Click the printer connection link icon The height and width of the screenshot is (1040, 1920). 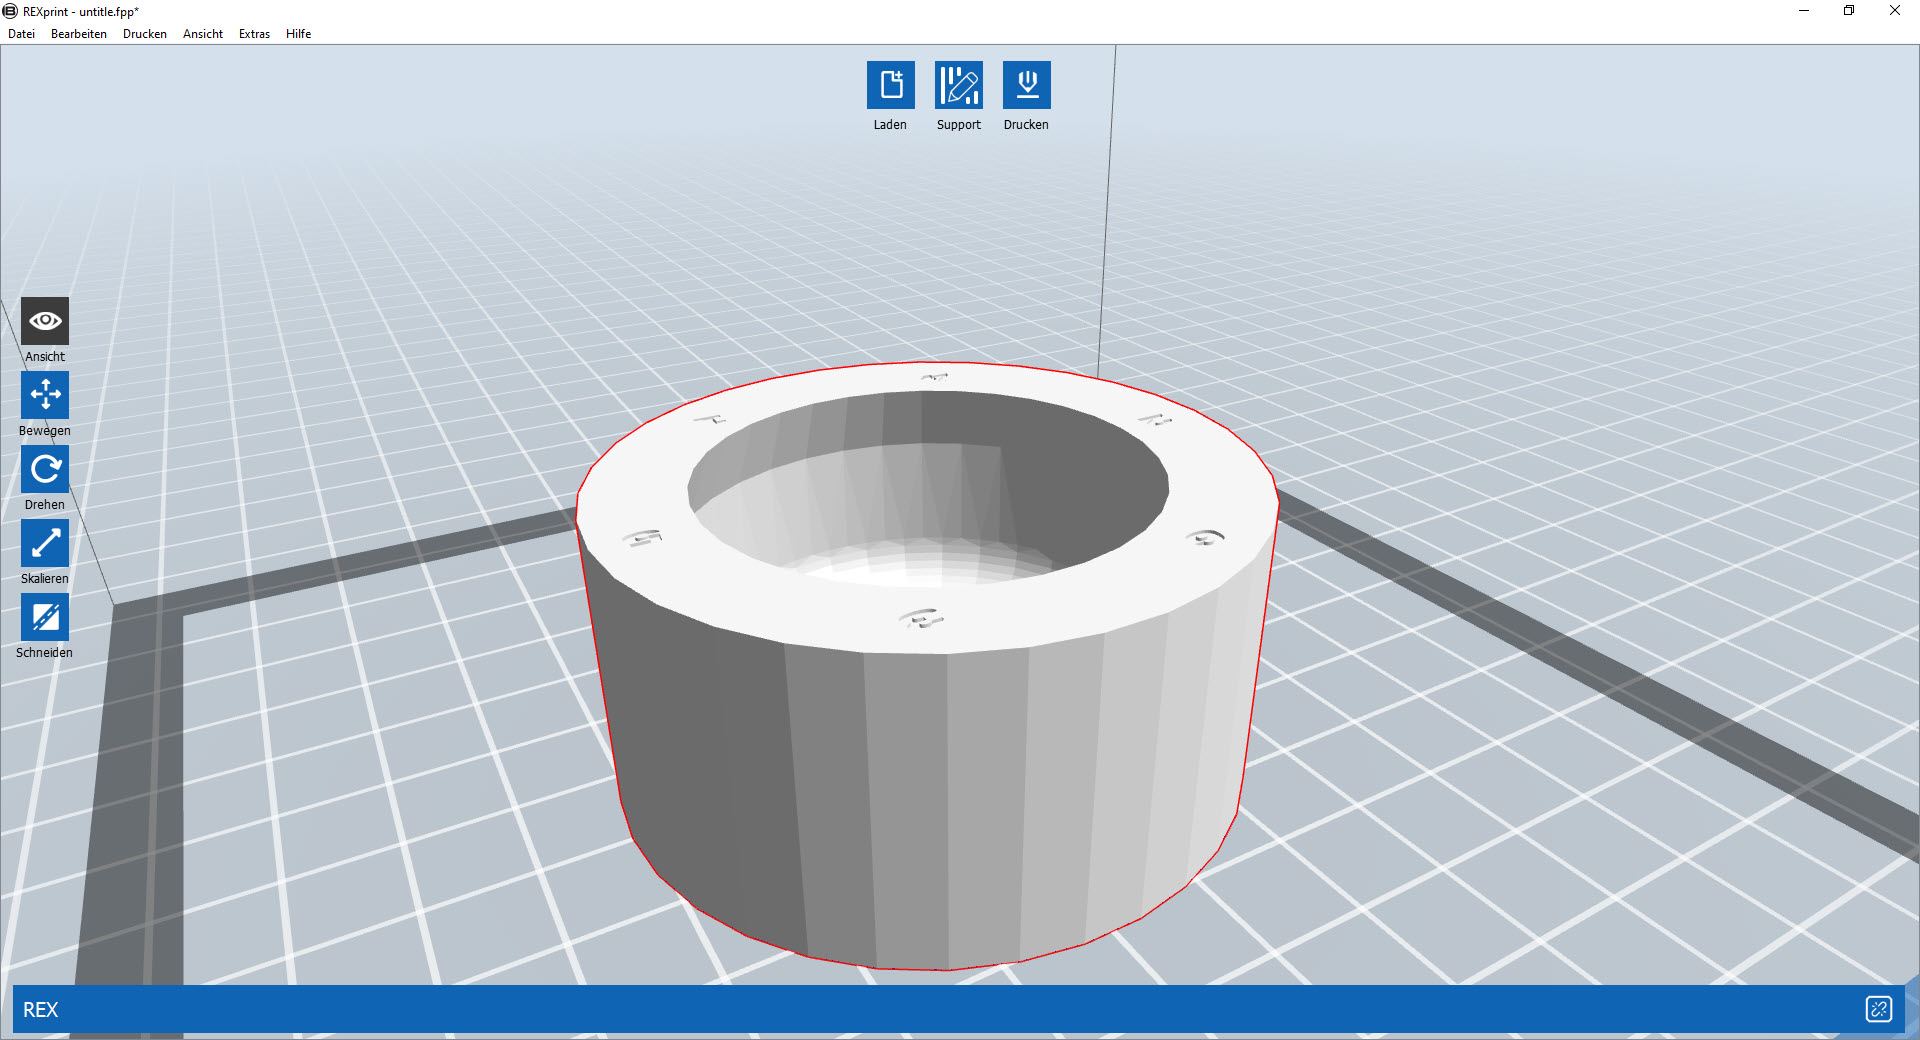point(1878,1009)
